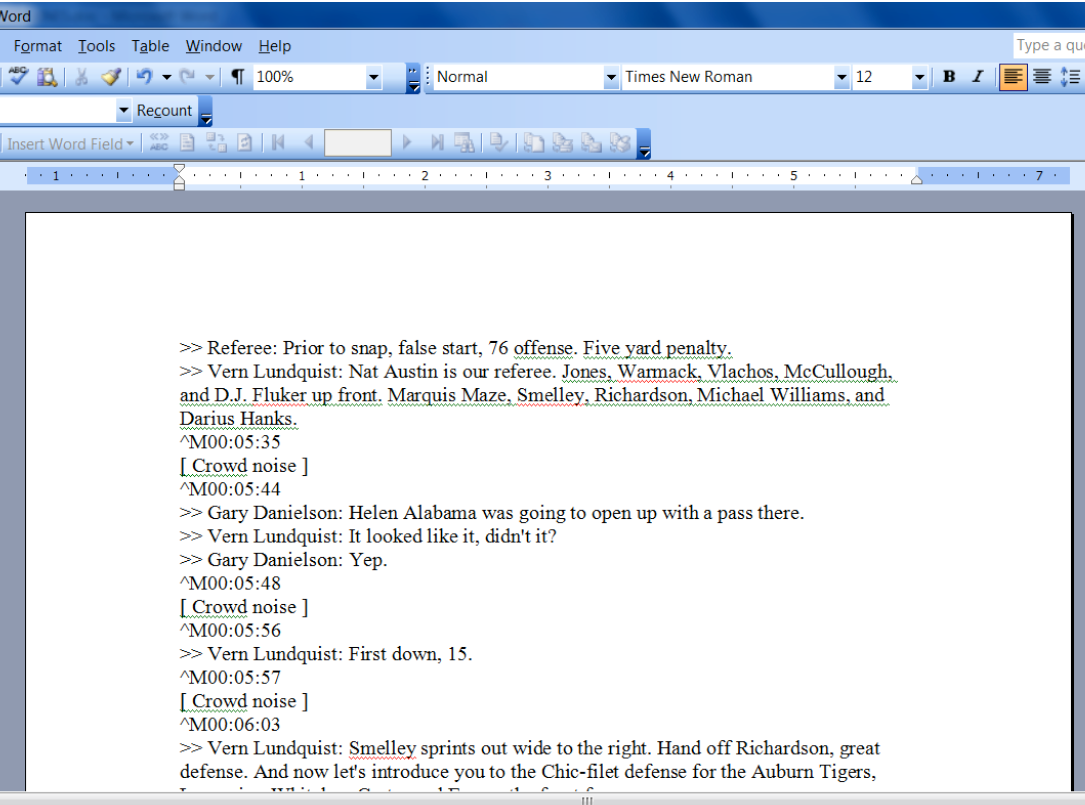
Task: Activate the Format Painter brush
Action: point(111,76)
